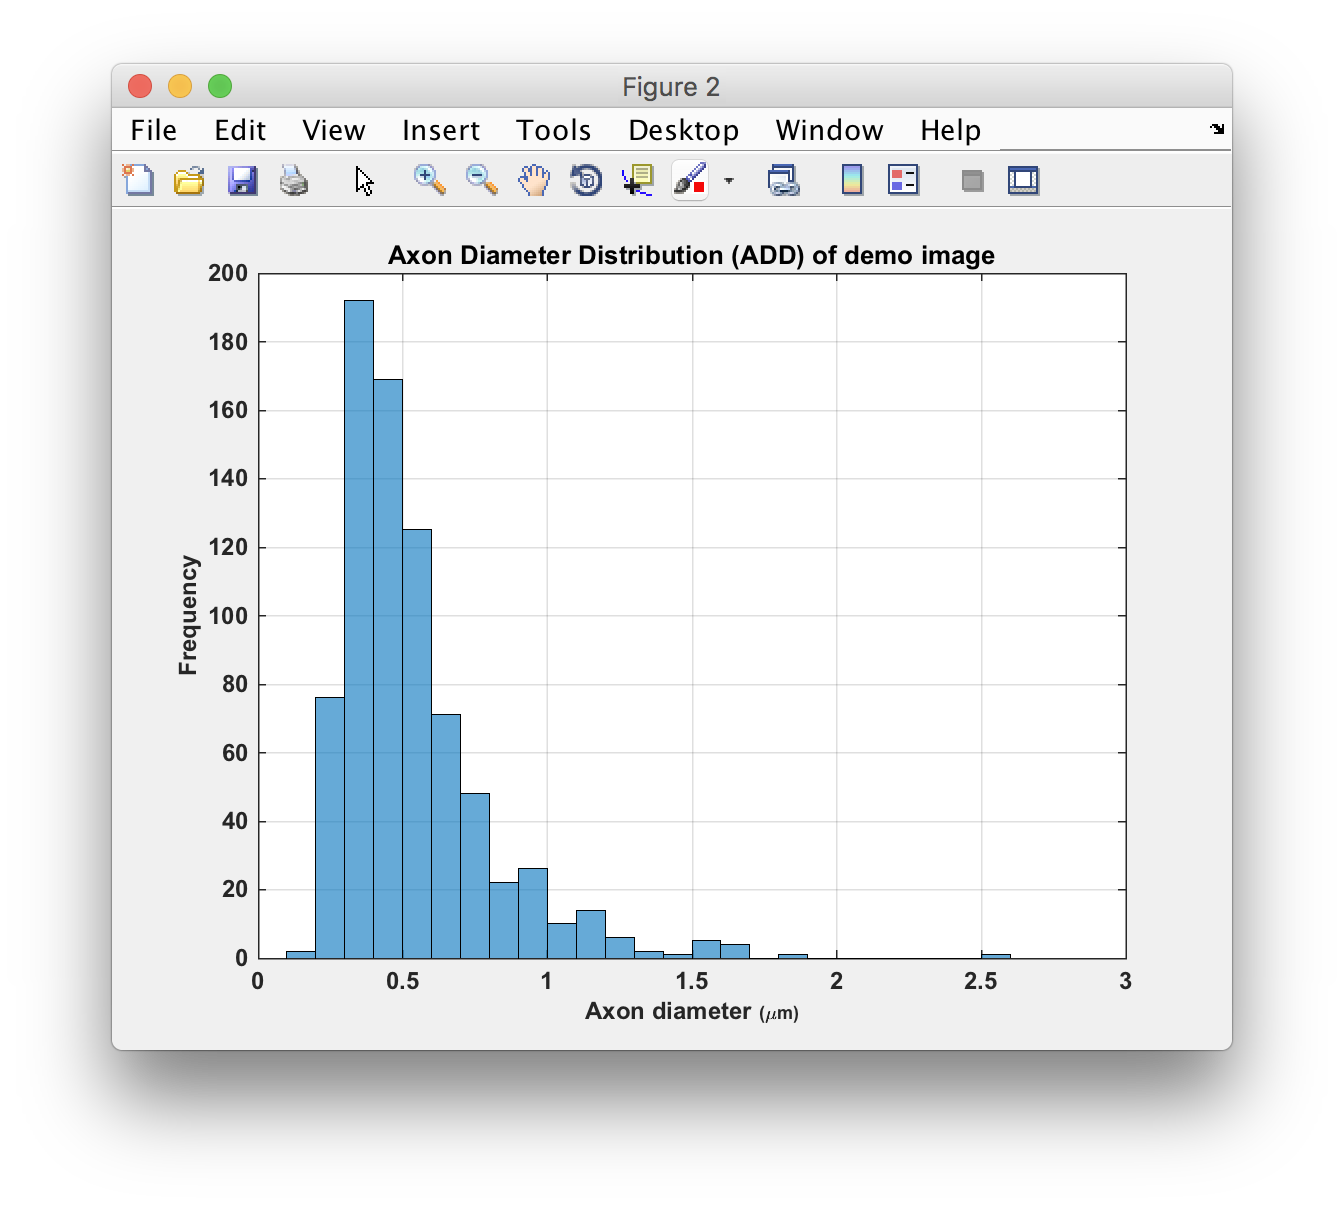1344x1210 pixels.
Task: Close the Figure 2 window
Action: [x=140, y=87]
